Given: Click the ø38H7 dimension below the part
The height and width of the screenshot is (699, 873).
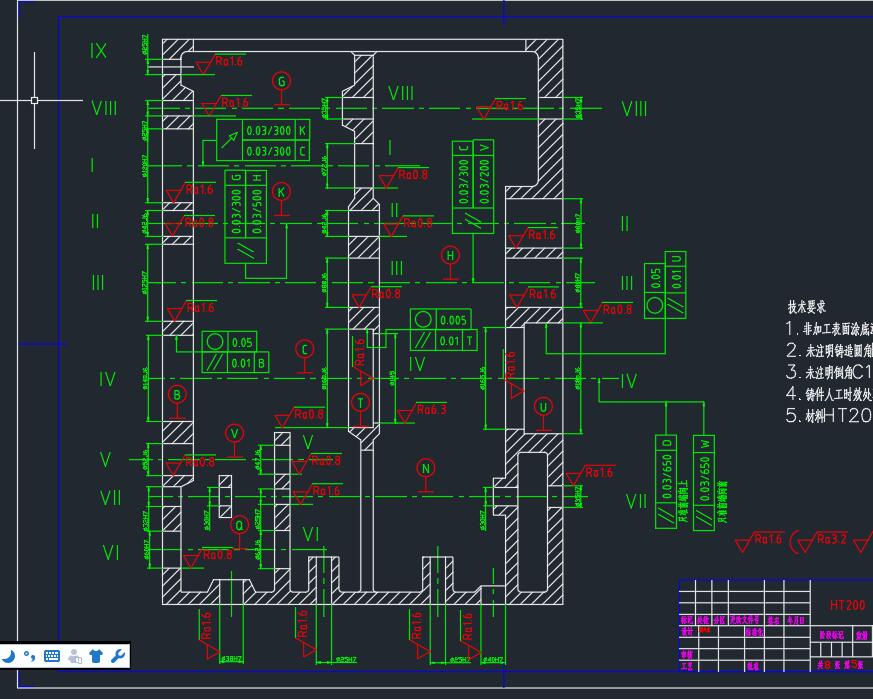Looking at the screenshot, I should tap(232, 659).
